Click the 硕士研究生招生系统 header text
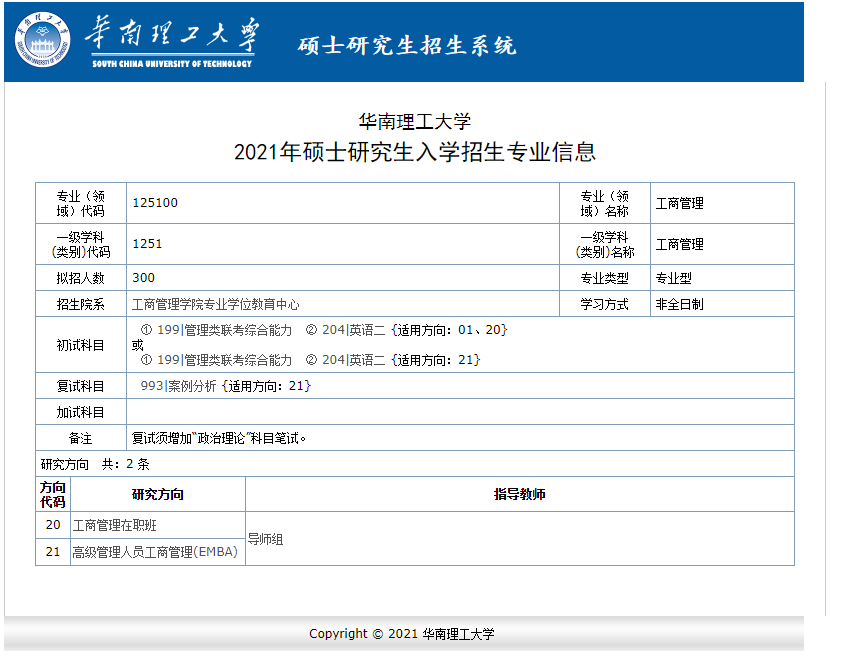This screenshot has height=662, width=842. (x=407, y=46)
